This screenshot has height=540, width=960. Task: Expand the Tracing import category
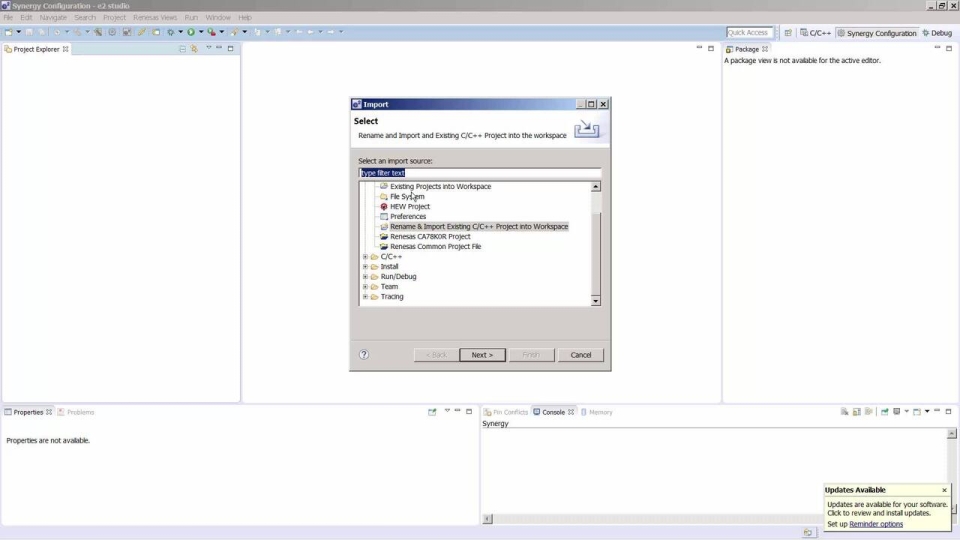click(x=366, y=296)
